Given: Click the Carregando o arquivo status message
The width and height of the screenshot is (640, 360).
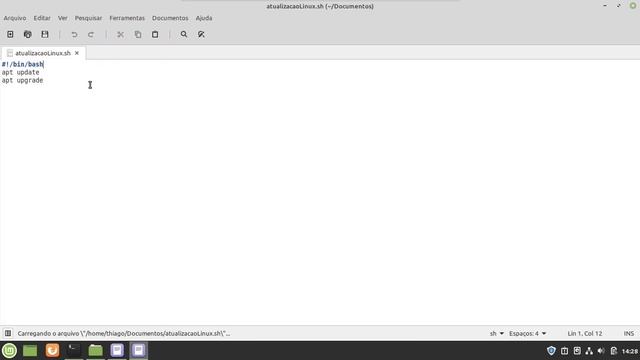Looking at the screenshot, I should (124, 333).
